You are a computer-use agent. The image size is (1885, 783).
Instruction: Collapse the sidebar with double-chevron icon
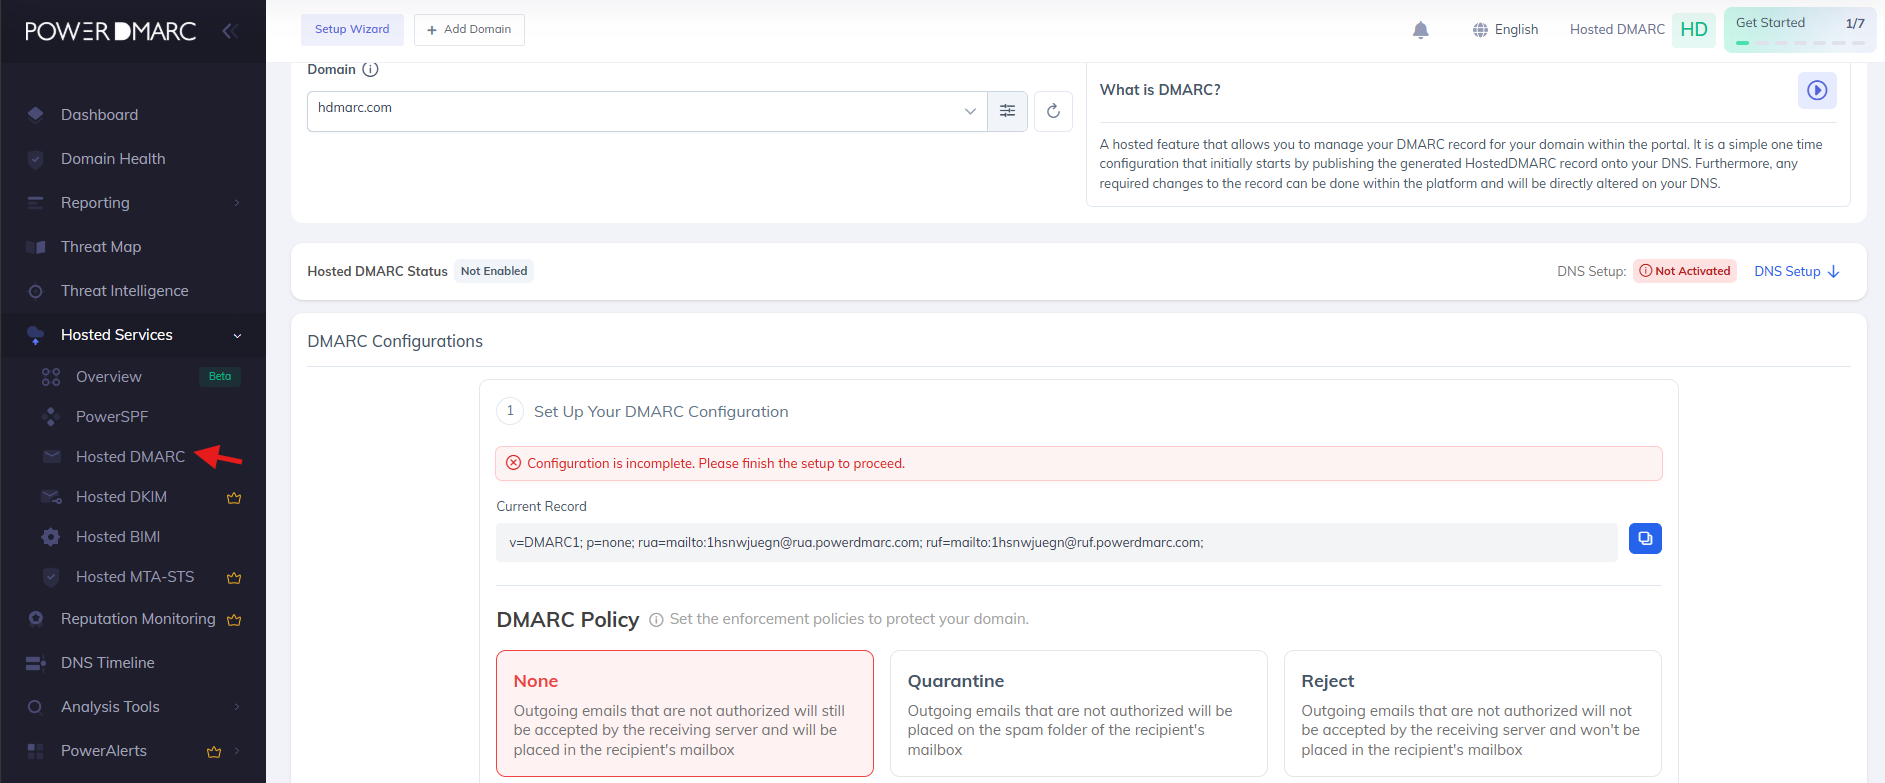pos(229,31)
